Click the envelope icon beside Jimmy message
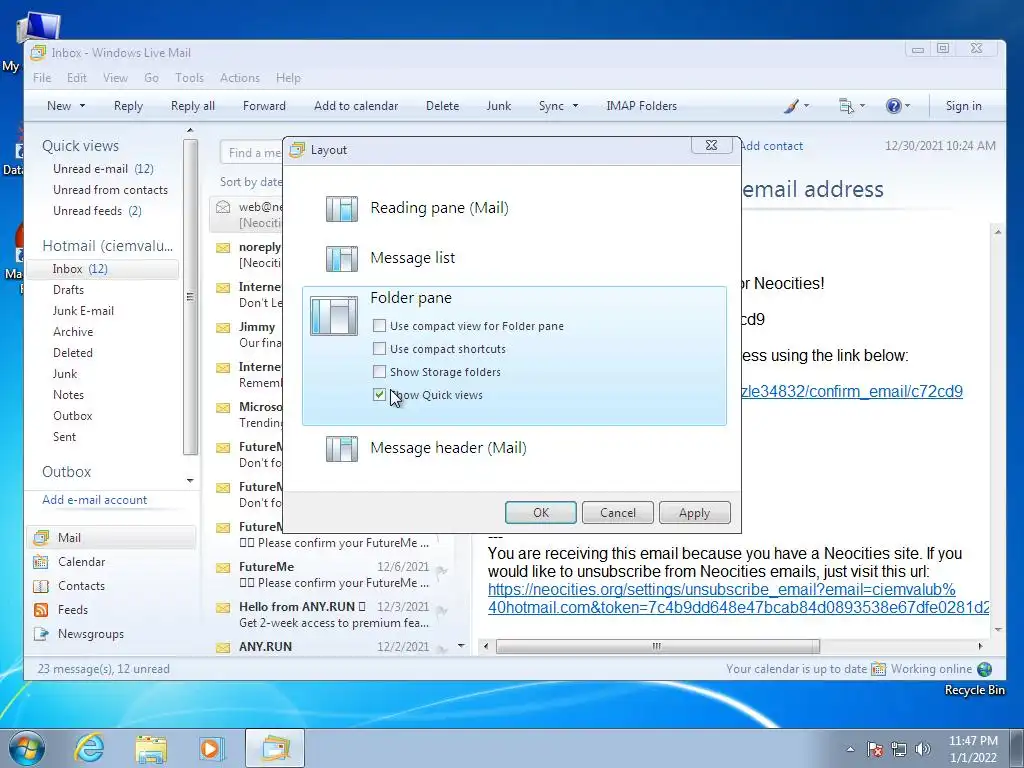The height and width of the screenshot is (768, 1024). click(x=223, y=327)
